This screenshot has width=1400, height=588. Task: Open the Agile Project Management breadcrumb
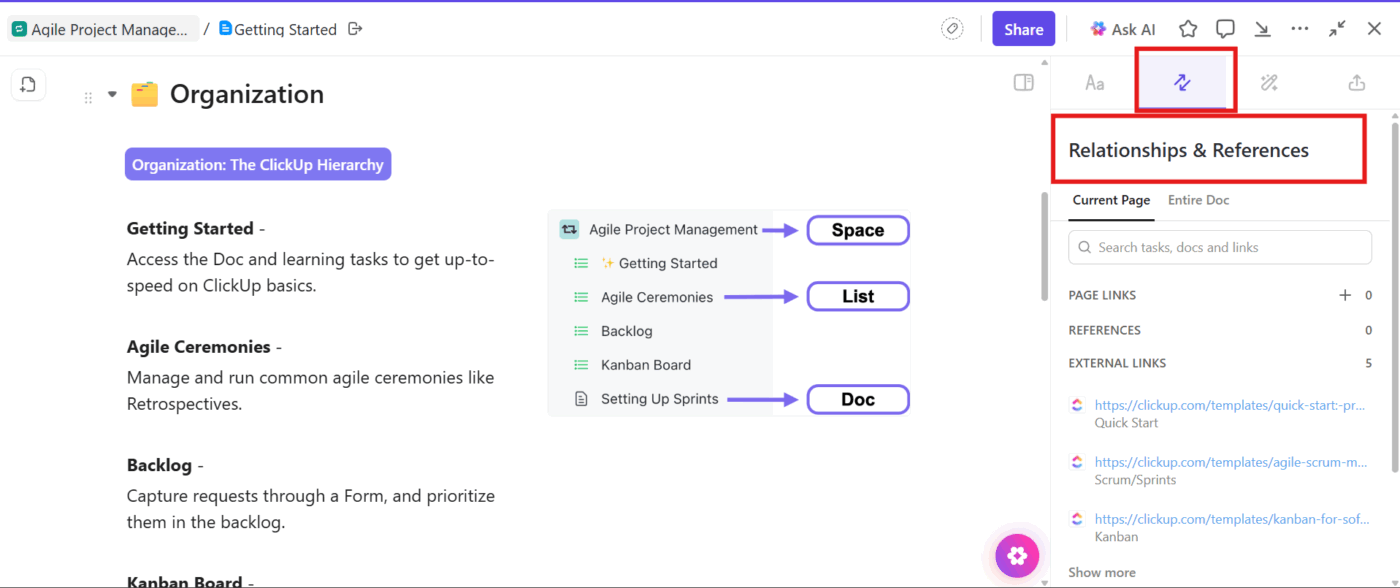100,28
